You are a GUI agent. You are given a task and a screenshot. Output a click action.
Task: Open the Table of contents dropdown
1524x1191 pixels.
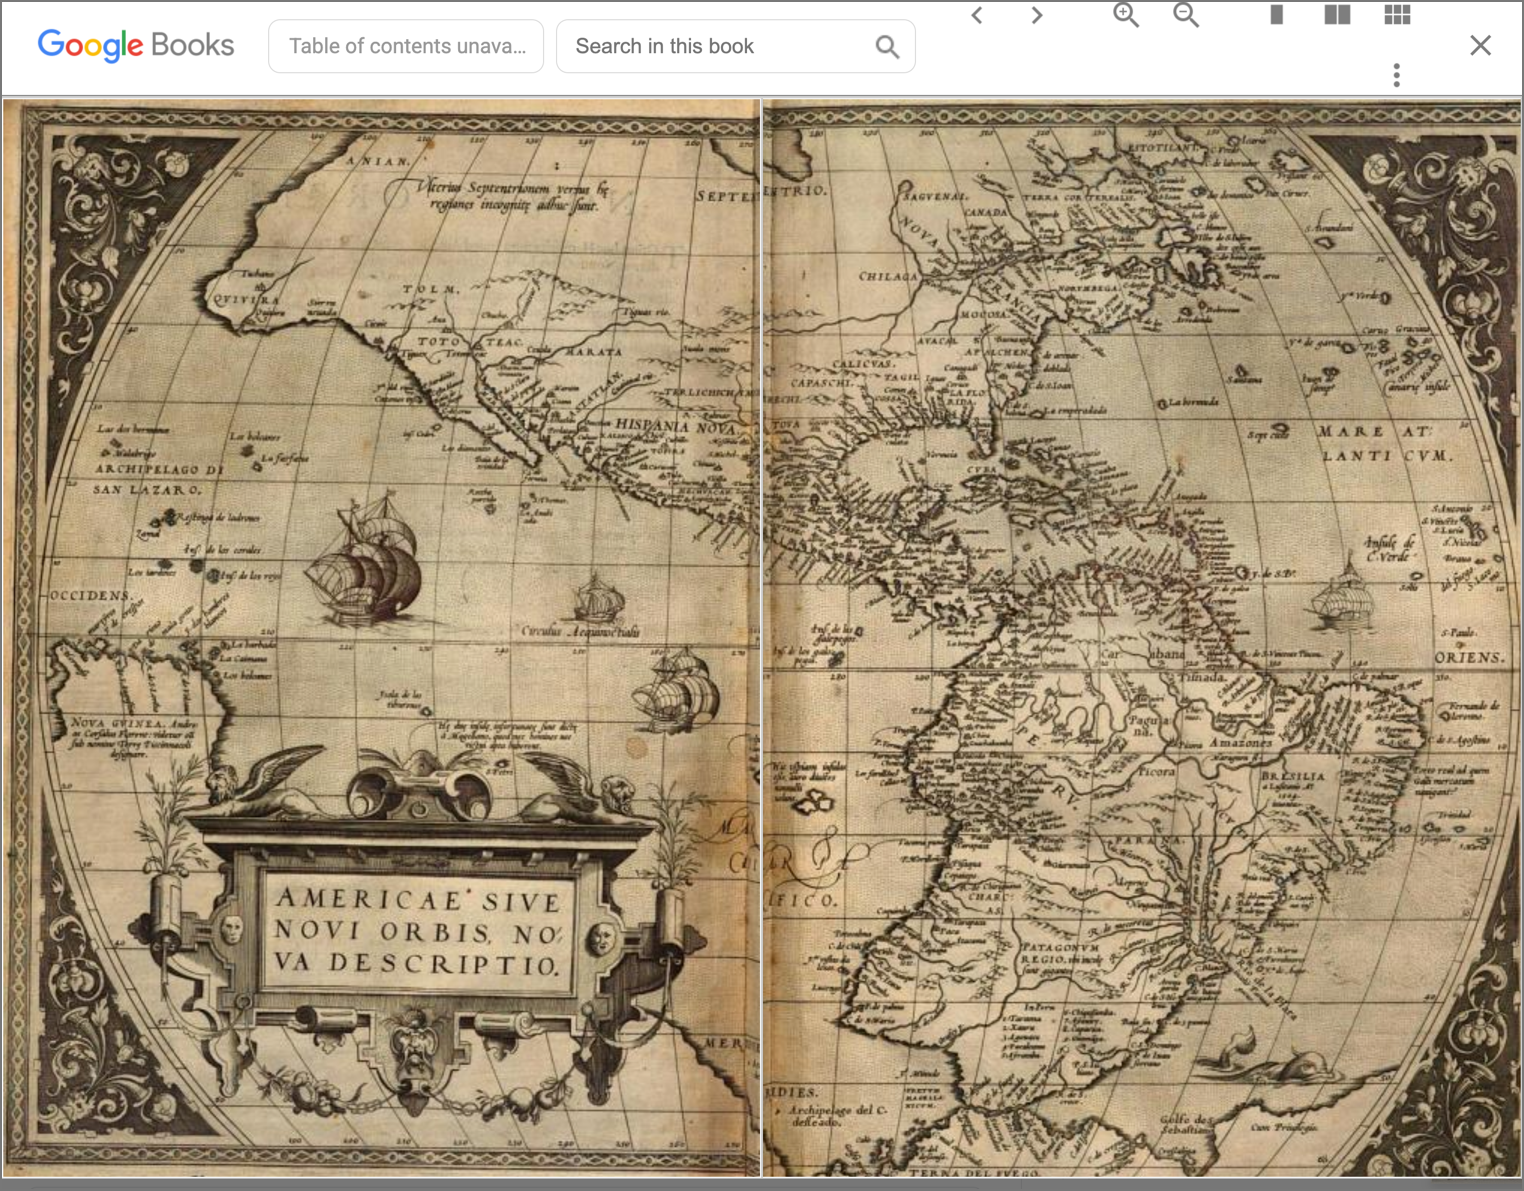[406, 46]
